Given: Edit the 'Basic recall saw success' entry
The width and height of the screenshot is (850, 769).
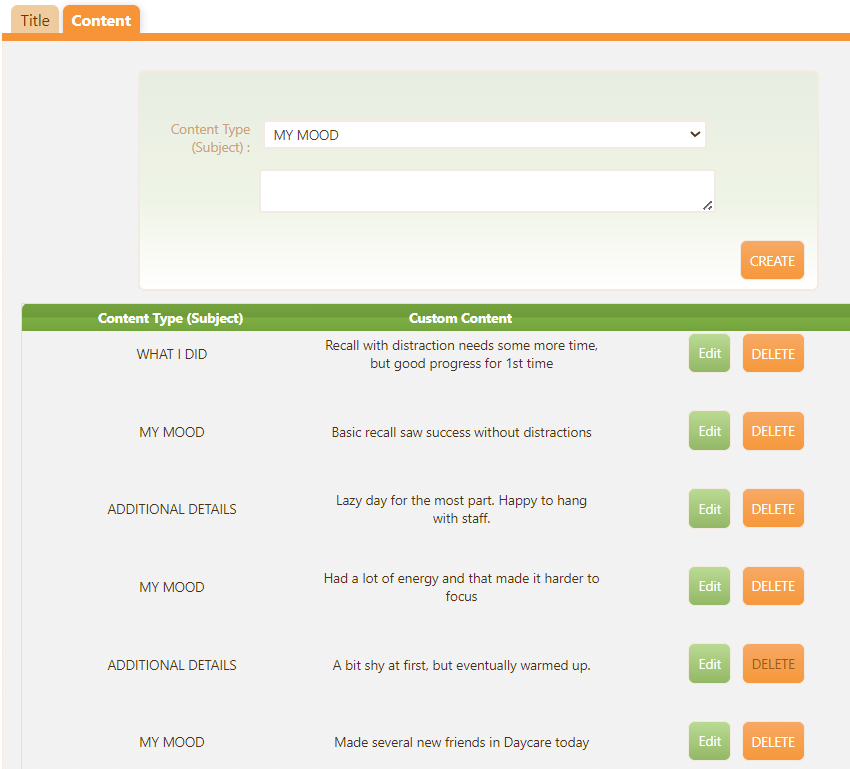Looking at the screenshot, I should pos(709,431).
